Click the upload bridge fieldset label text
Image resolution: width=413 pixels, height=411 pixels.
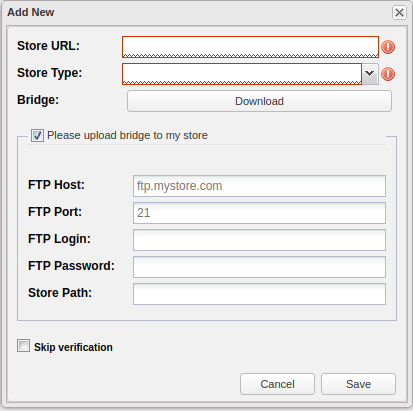(127, 135)
